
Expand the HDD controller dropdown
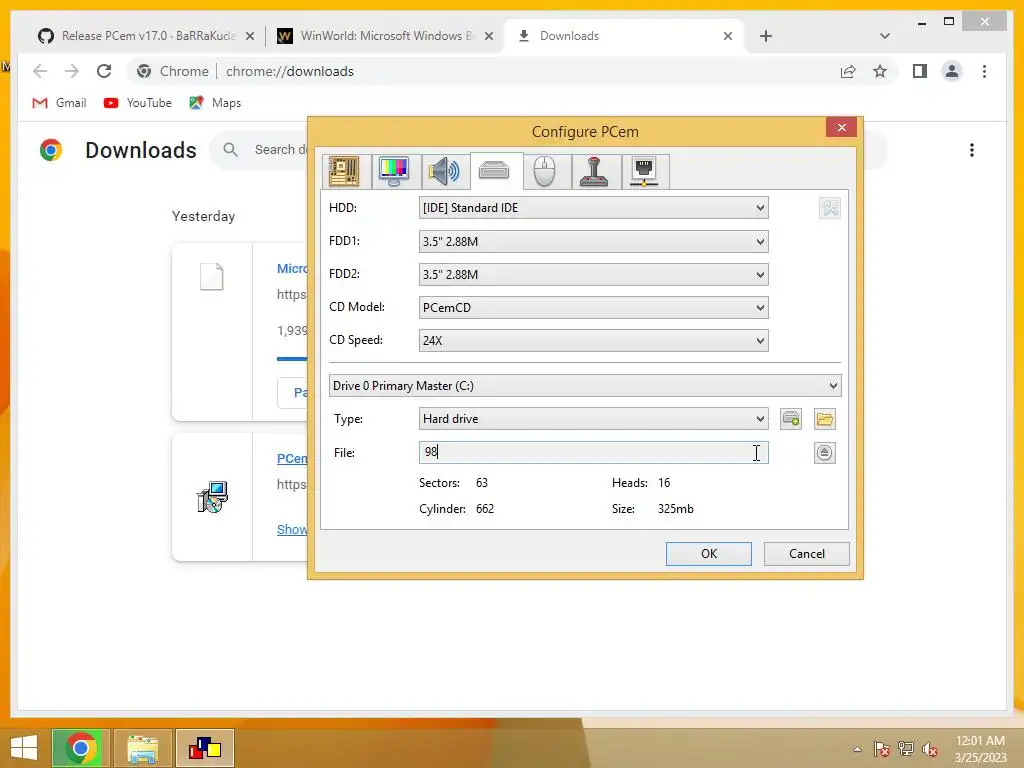[593, 208]
